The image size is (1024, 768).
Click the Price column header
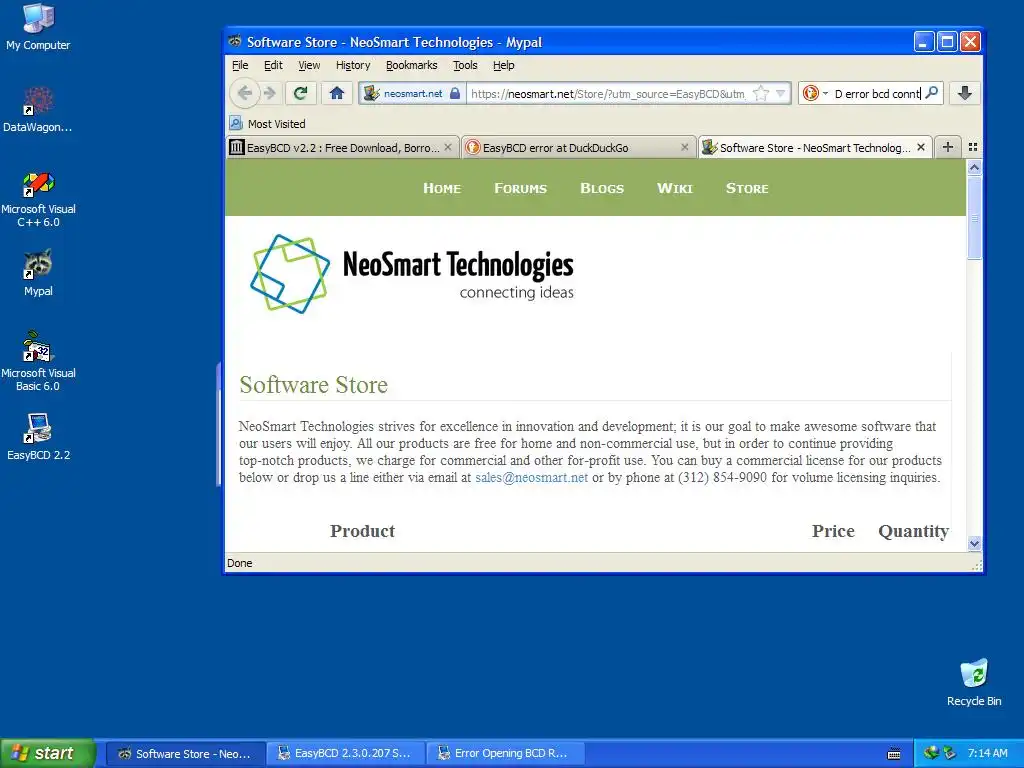833,531
